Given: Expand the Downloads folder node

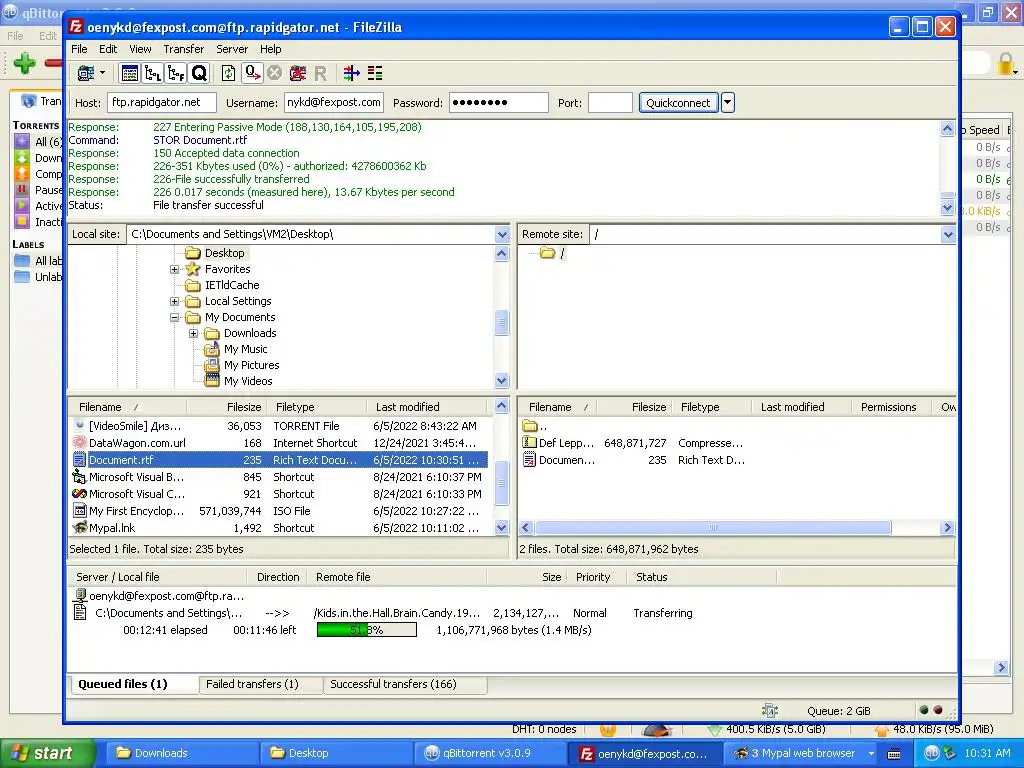Looking at the screenshot, I should click(193, 333).
